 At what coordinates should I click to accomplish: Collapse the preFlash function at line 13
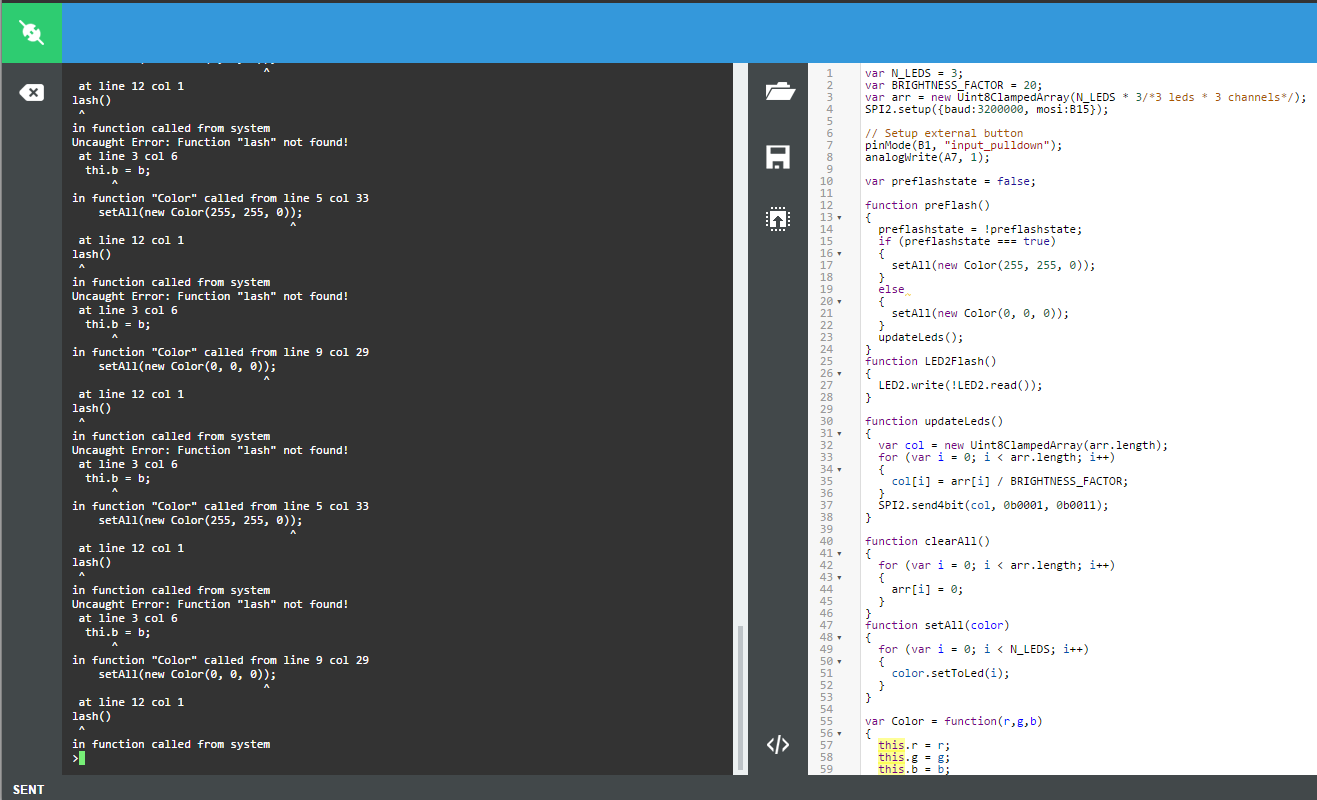coord(839,217)
